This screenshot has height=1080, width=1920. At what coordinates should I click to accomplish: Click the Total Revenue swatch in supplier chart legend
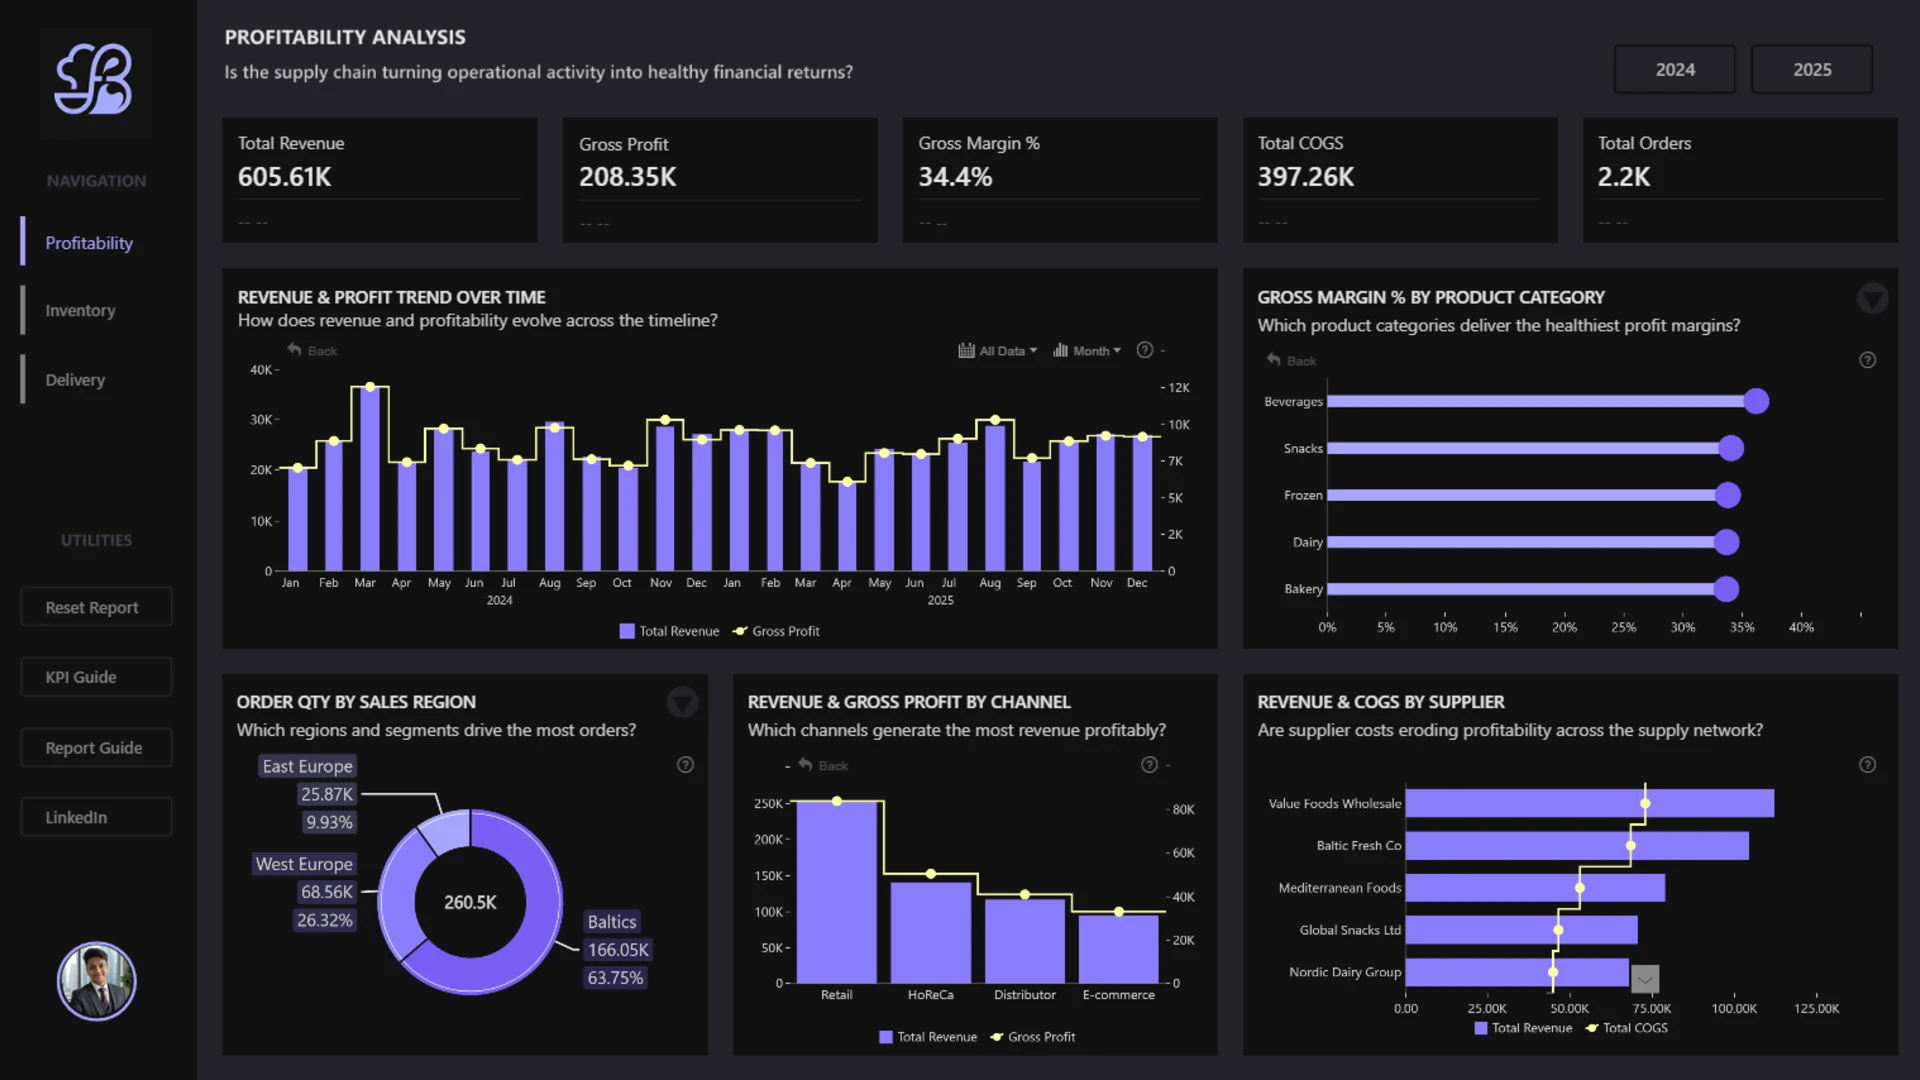point(1480,1028)
